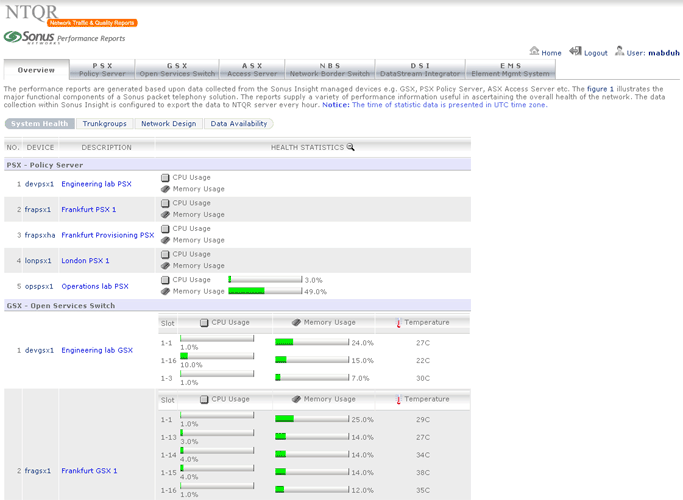Click the CPU Usage icon for devpsx1
Image resolution: width=683 pixels, height=500 pixels.
coord(166,177)
